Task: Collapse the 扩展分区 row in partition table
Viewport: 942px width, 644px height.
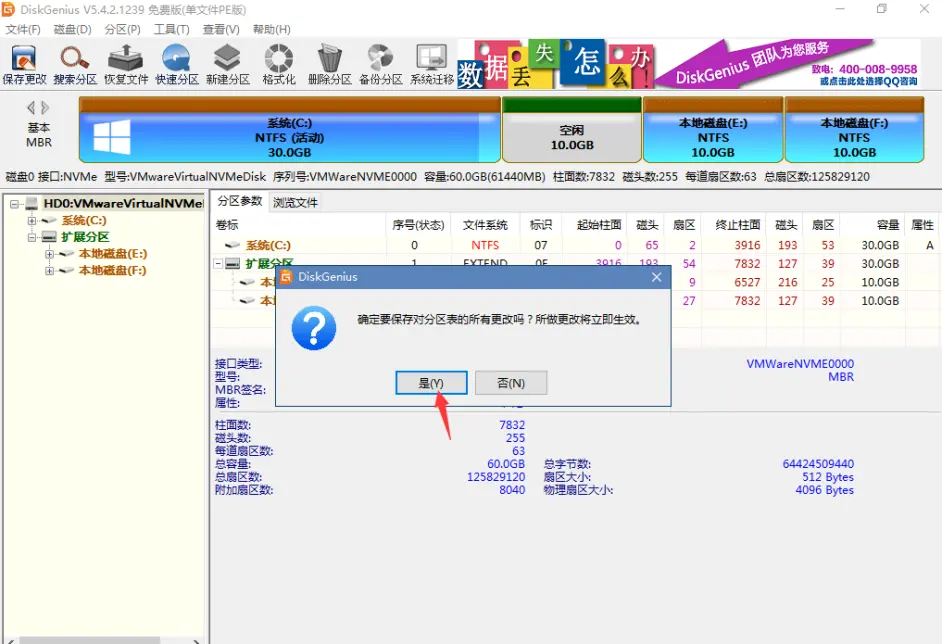Action: coord(219,264)
